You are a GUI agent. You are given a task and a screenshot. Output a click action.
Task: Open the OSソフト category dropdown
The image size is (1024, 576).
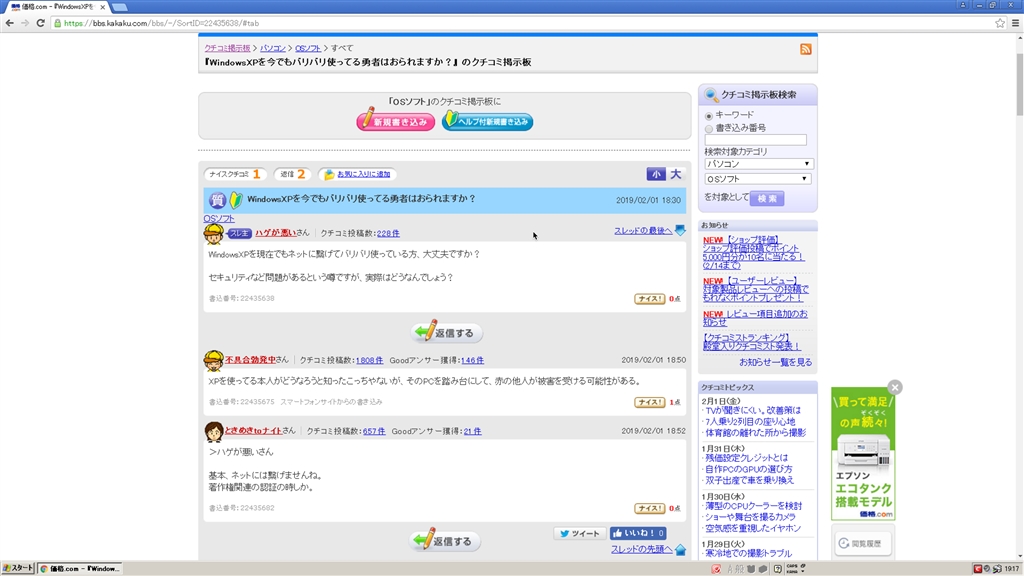(758, 179)
